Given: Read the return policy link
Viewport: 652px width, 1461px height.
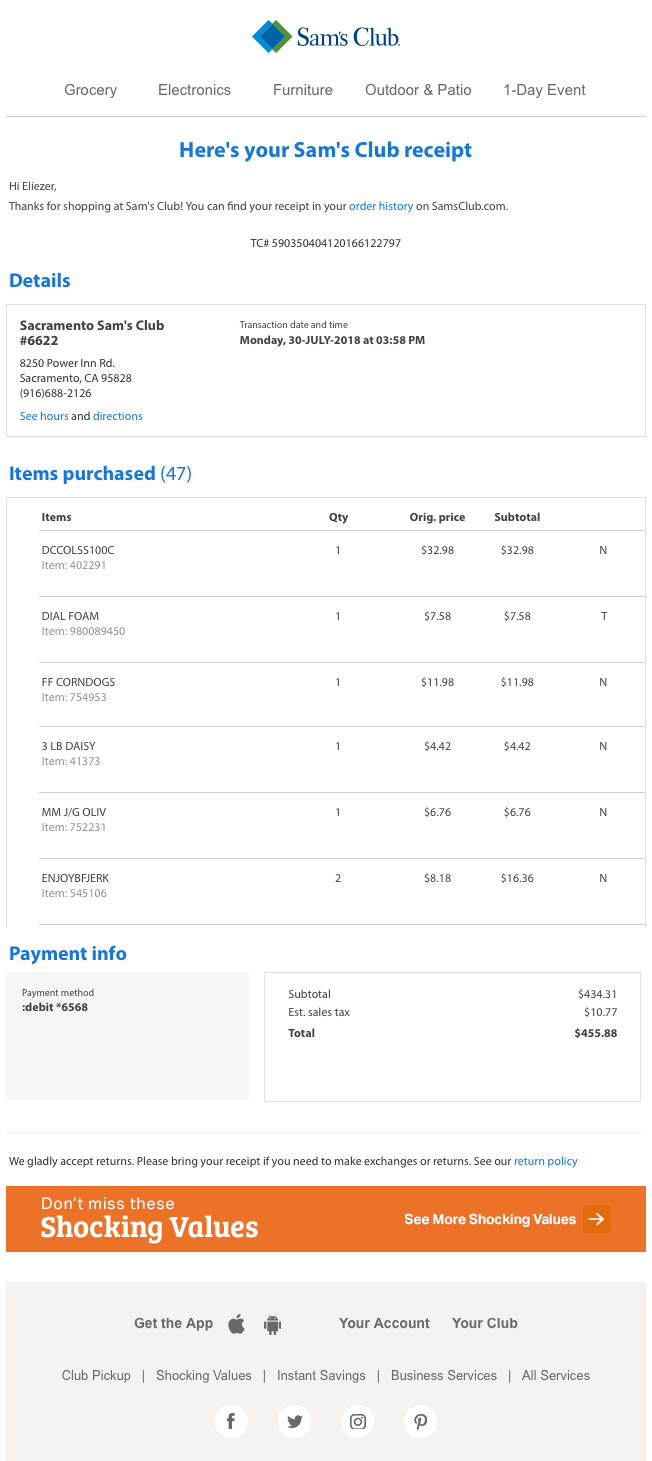Looking at the screenshot, I should click(546, 1161).
